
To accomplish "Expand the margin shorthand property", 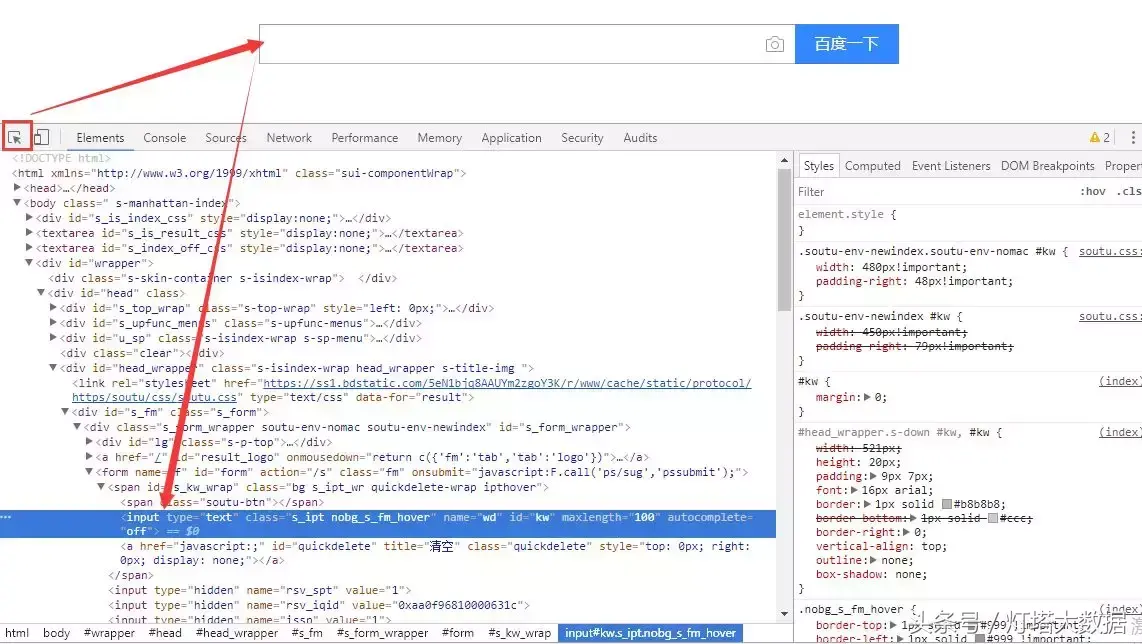I will click(x=867, y=397).
